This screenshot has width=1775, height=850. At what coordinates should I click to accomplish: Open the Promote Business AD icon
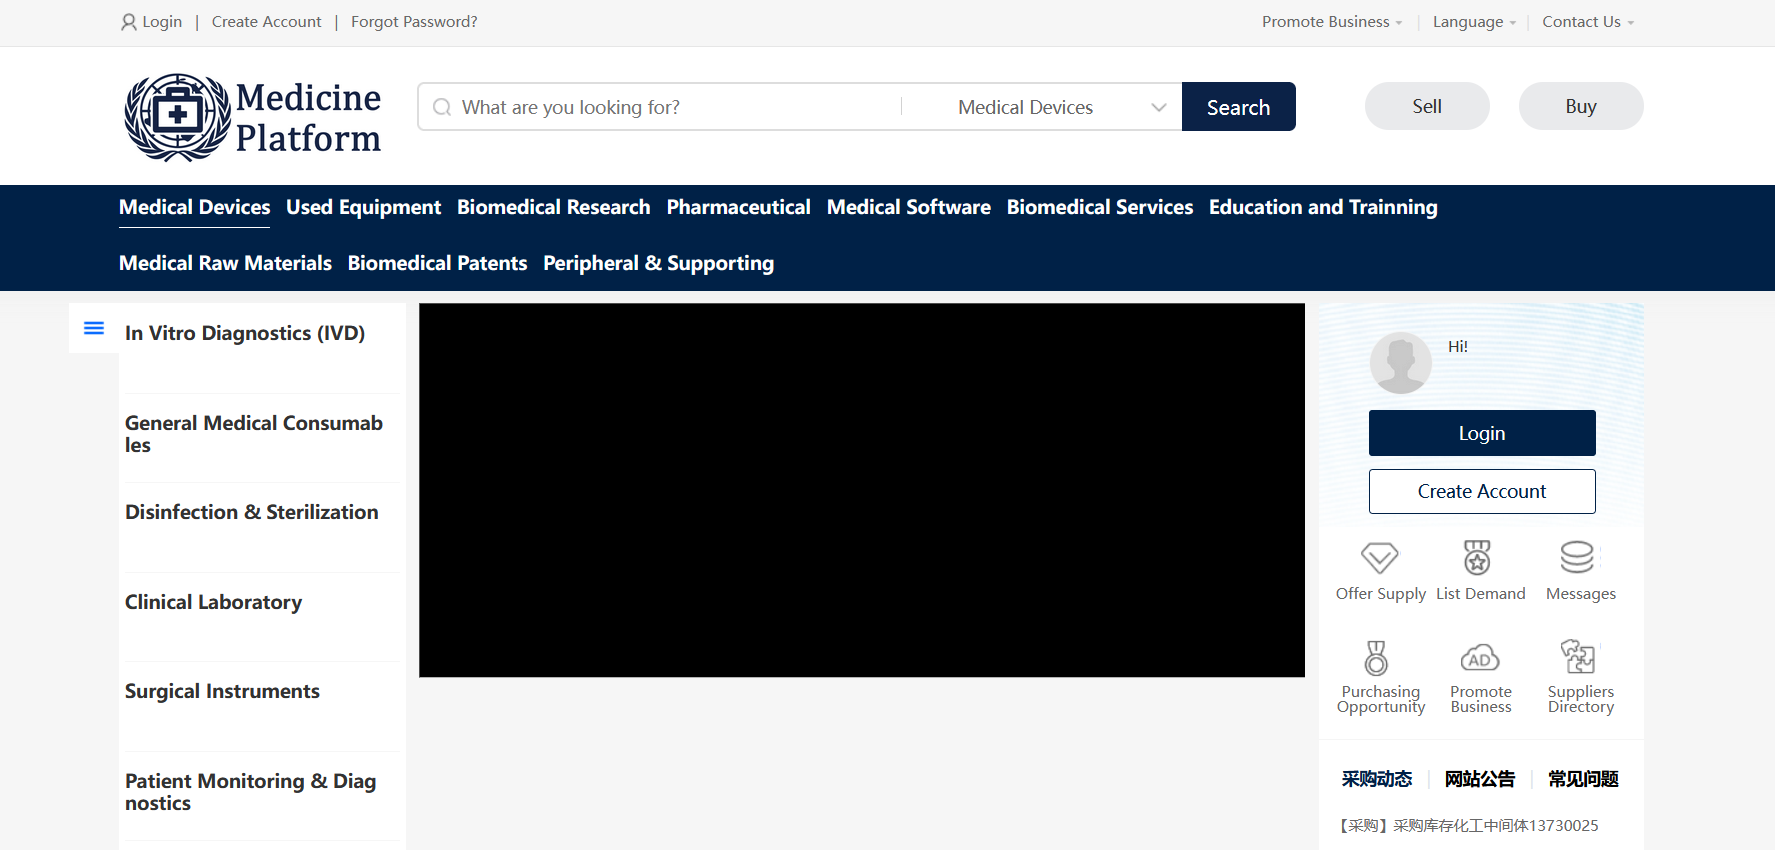[1479, 658]
